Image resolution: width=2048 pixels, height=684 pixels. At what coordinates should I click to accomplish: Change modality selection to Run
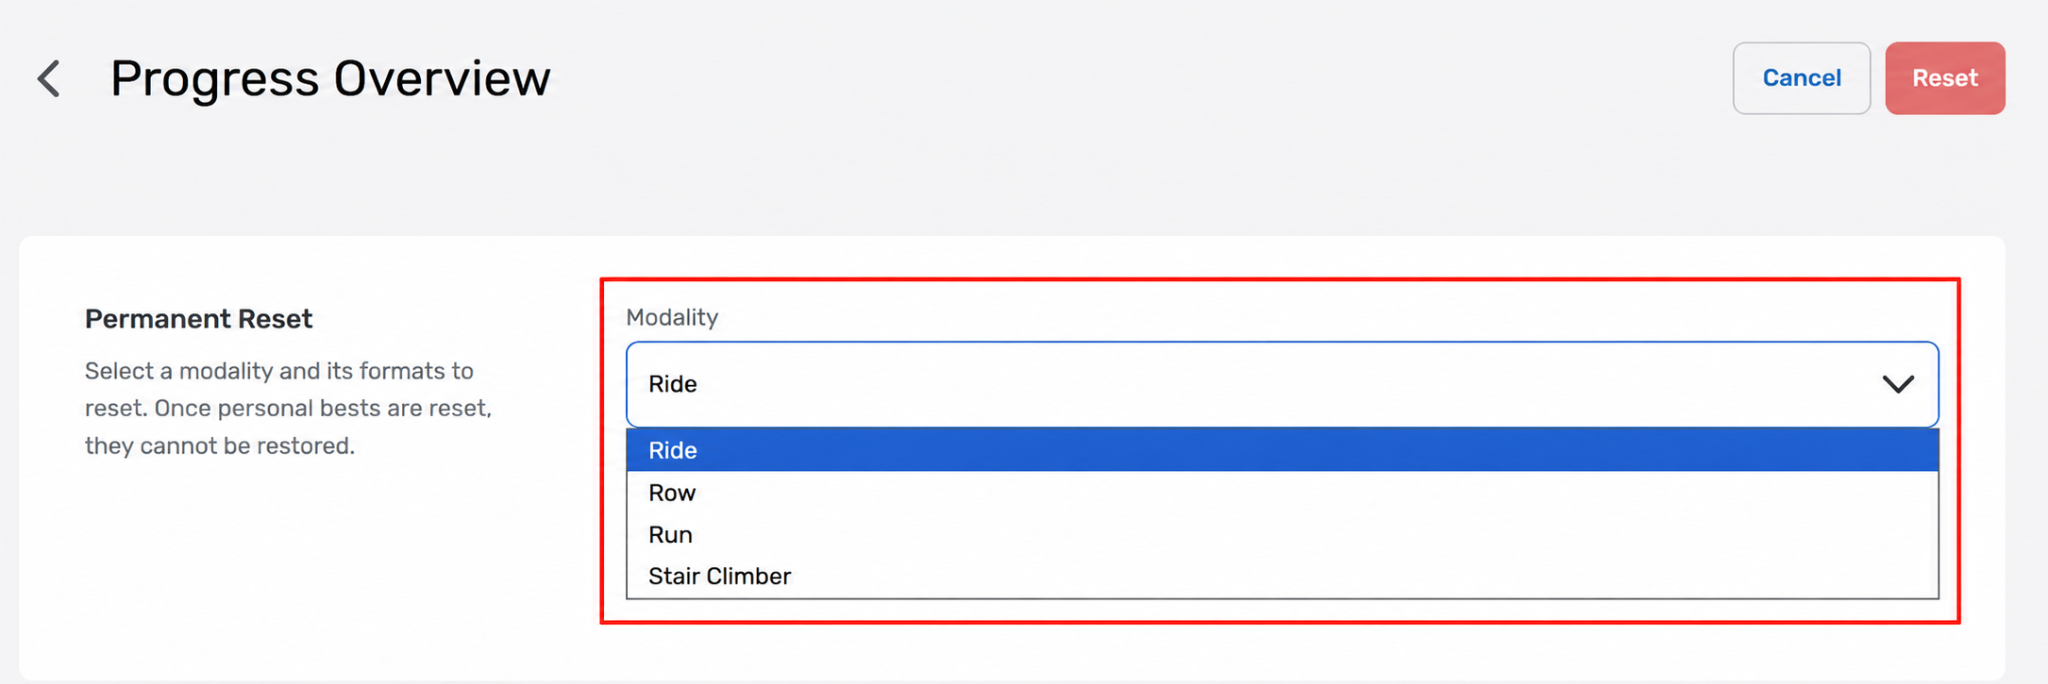1282,534
